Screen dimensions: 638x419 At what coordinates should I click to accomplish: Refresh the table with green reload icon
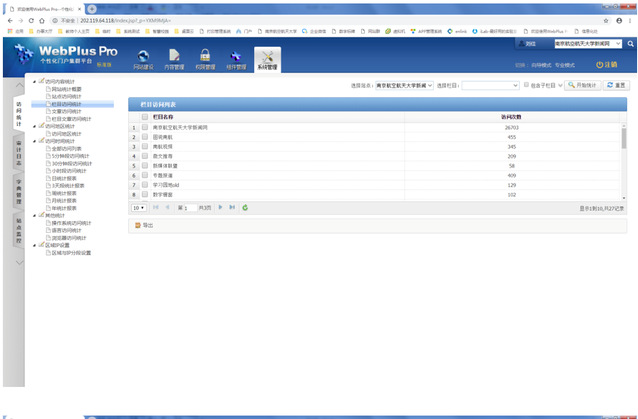click(x=245, y=207)
